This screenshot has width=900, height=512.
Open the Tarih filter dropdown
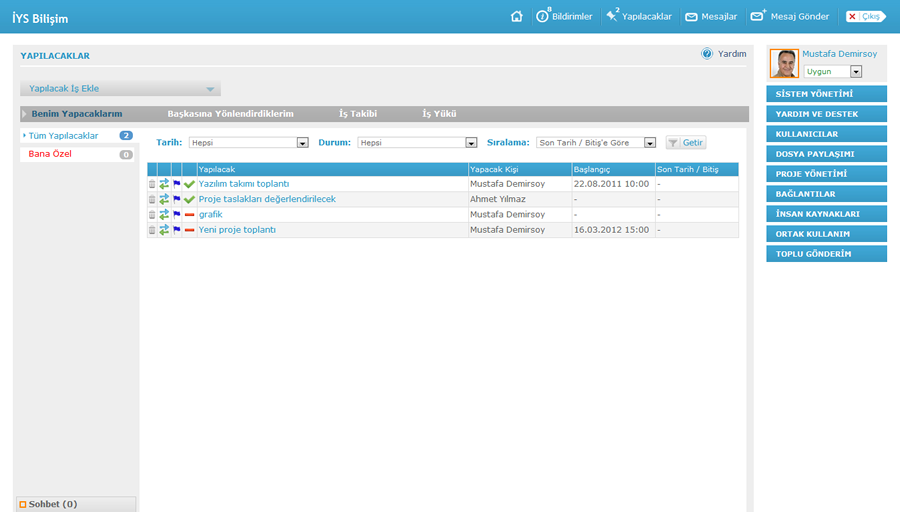(x=302, y=143)
